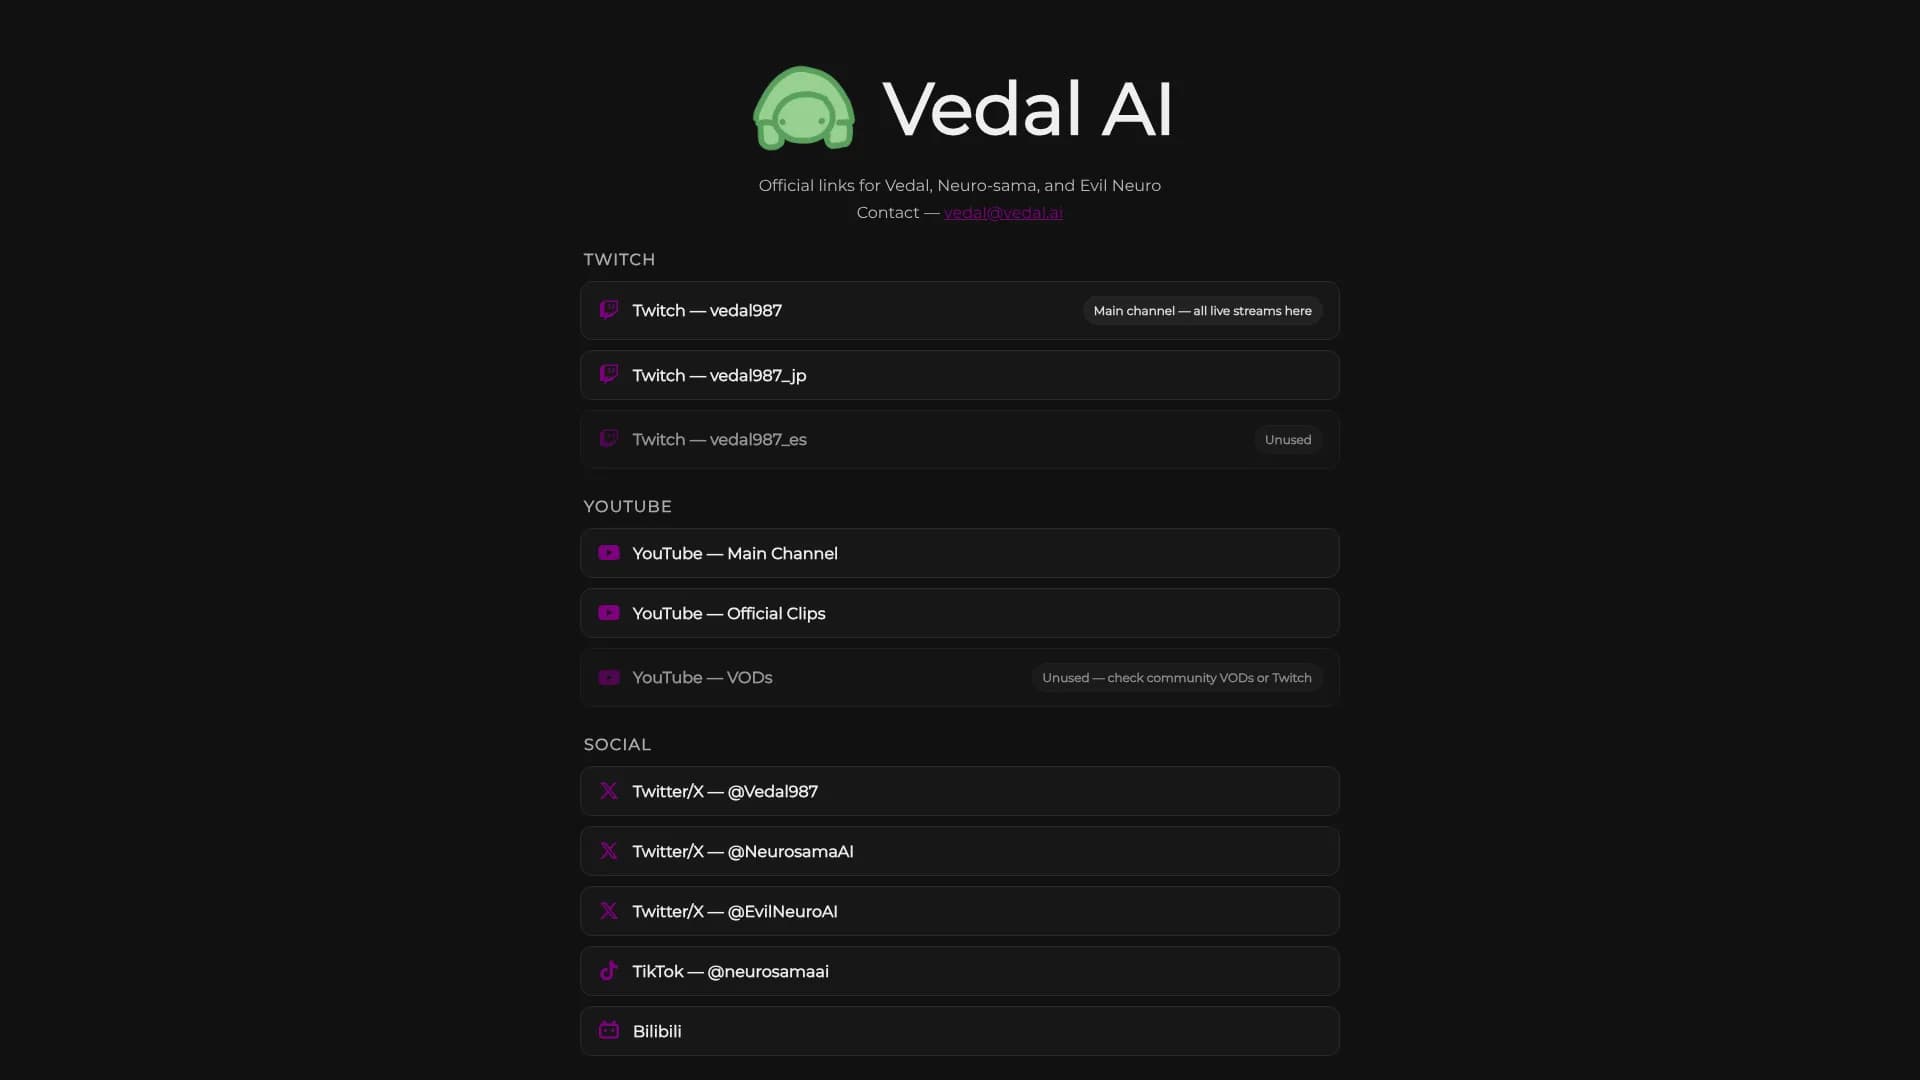Viewport: 1920px width, 1080px height.
Task: Click the 'Main channel — all live streams here' badge
Action: 1202,311
